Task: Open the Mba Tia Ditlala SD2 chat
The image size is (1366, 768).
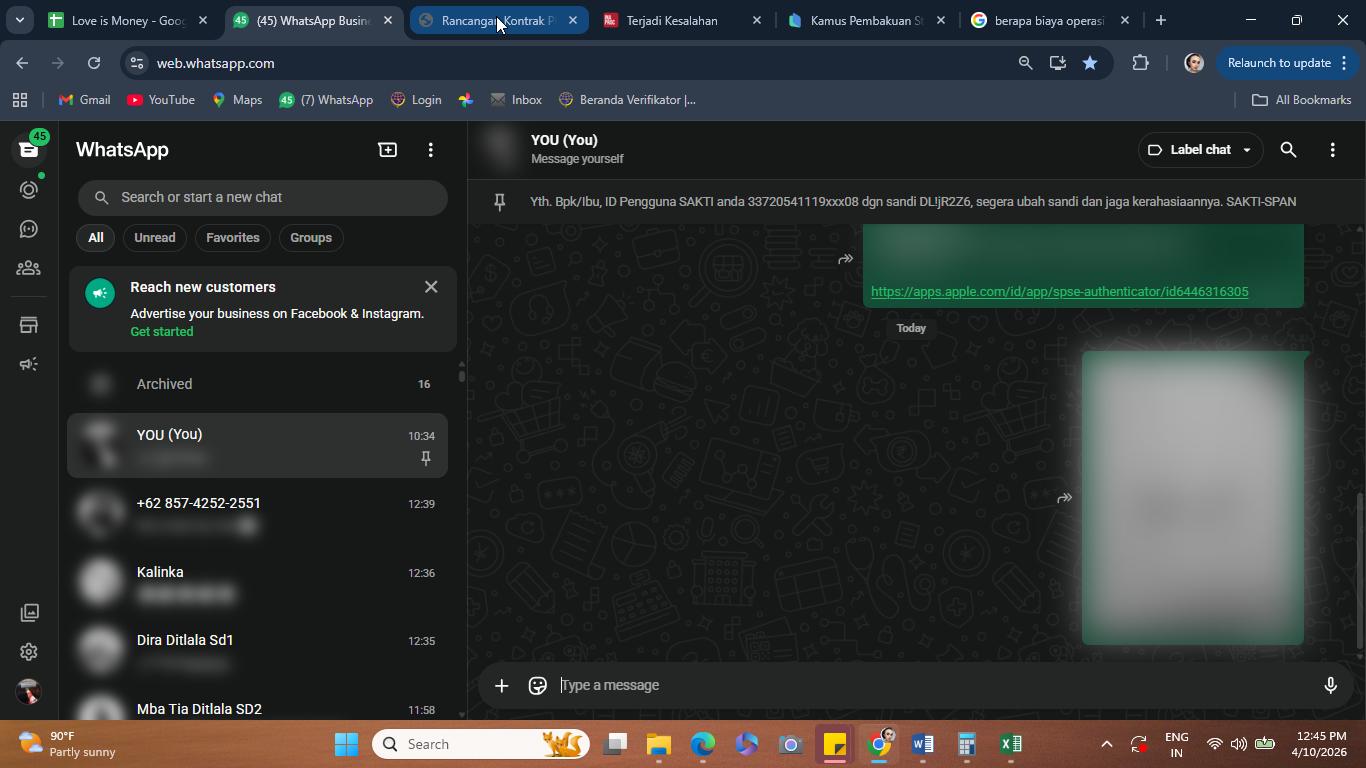Action: 258,704
